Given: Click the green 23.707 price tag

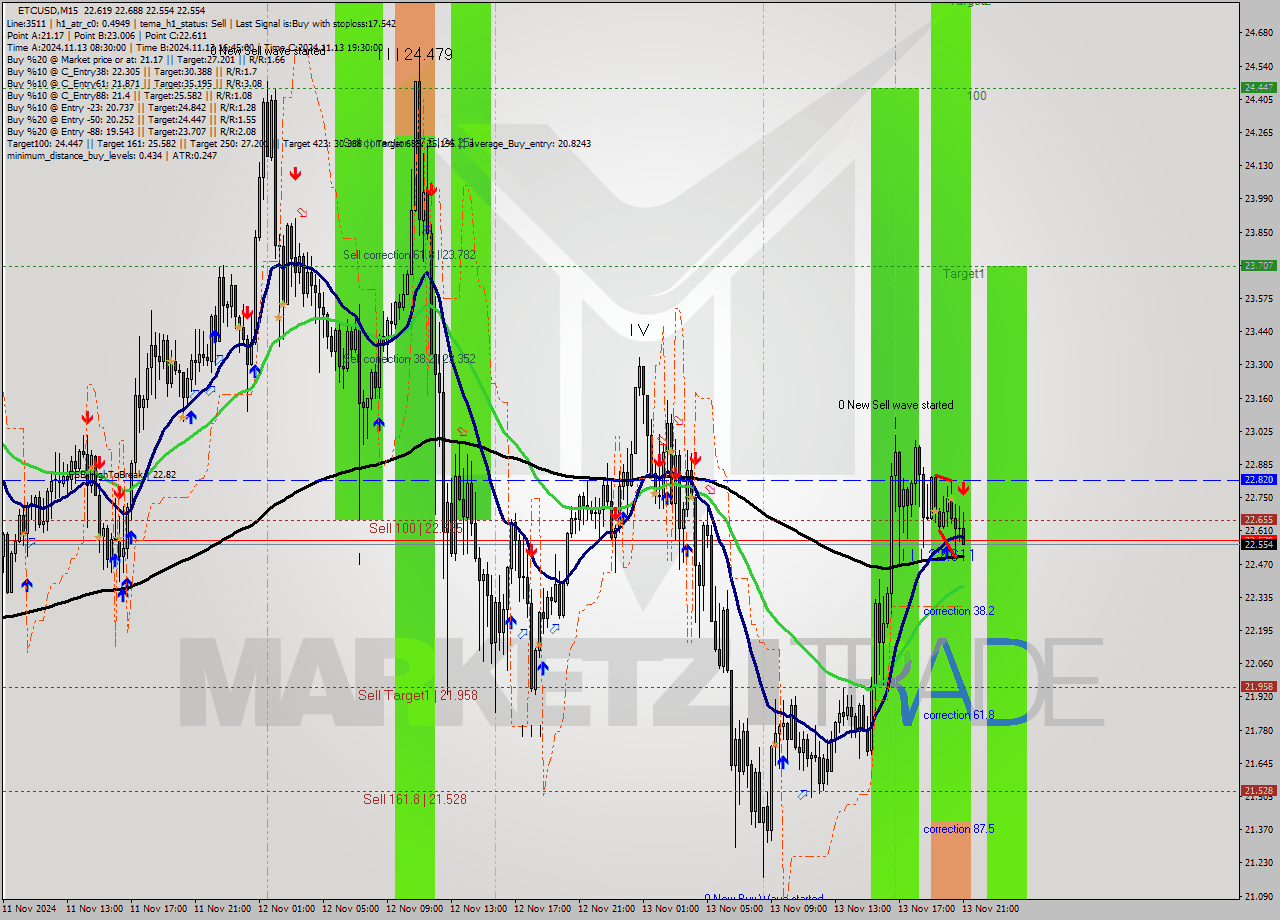Looking at the screenshot, I should click(x=1258, y=265).
